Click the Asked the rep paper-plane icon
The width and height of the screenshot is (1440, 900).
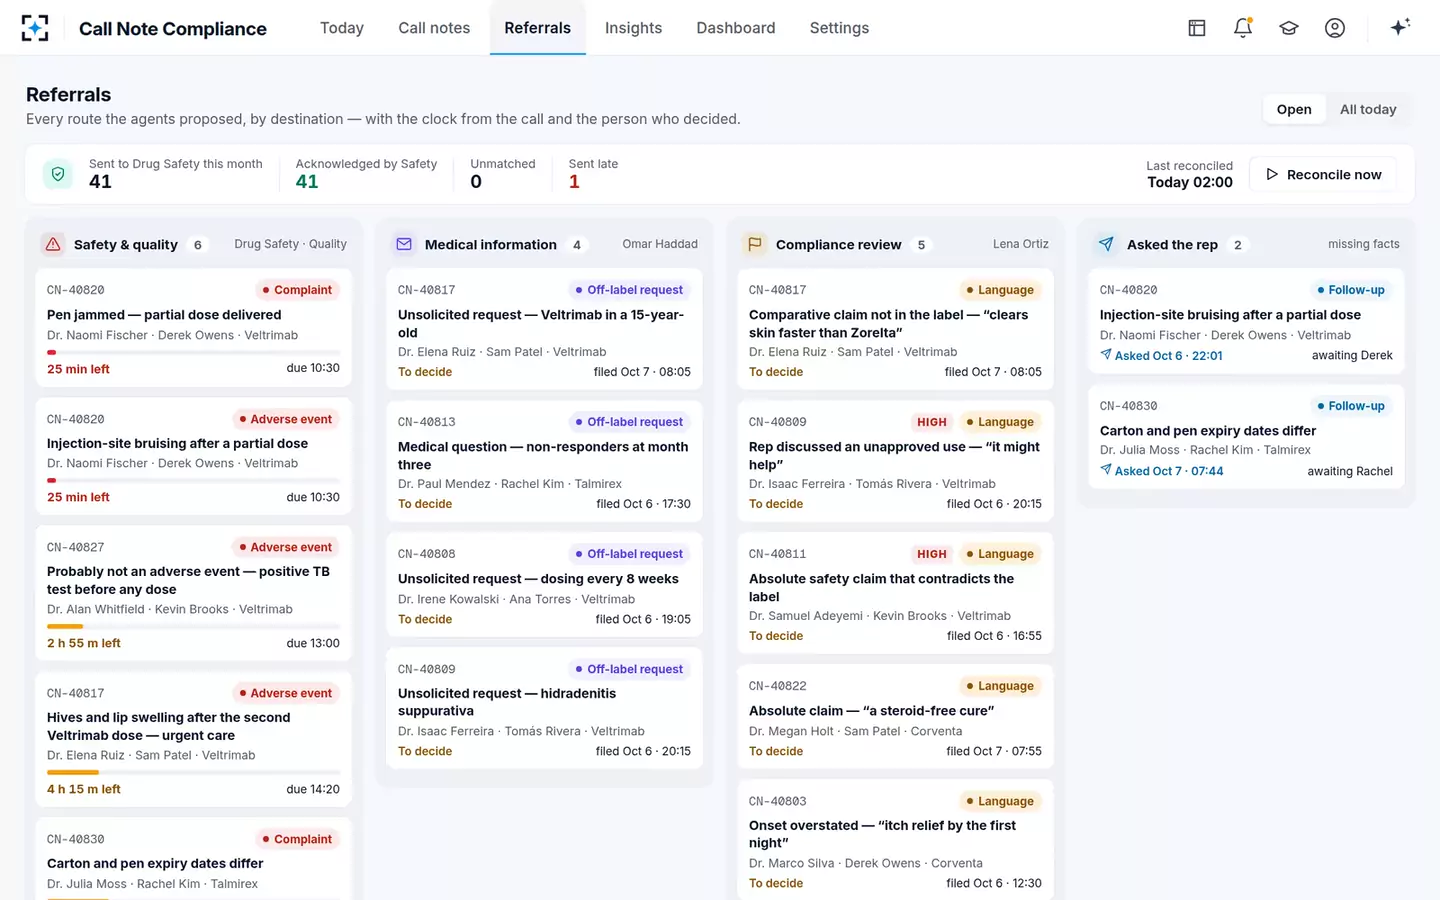pos(1106,244)
